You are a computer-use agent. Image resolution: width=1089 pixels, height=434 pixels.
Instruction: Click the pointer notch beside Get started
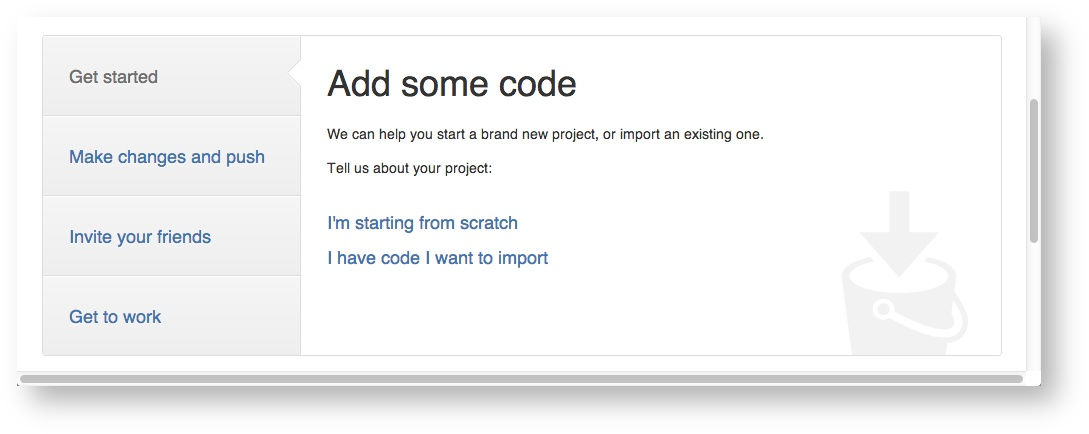tap(294, 76)
